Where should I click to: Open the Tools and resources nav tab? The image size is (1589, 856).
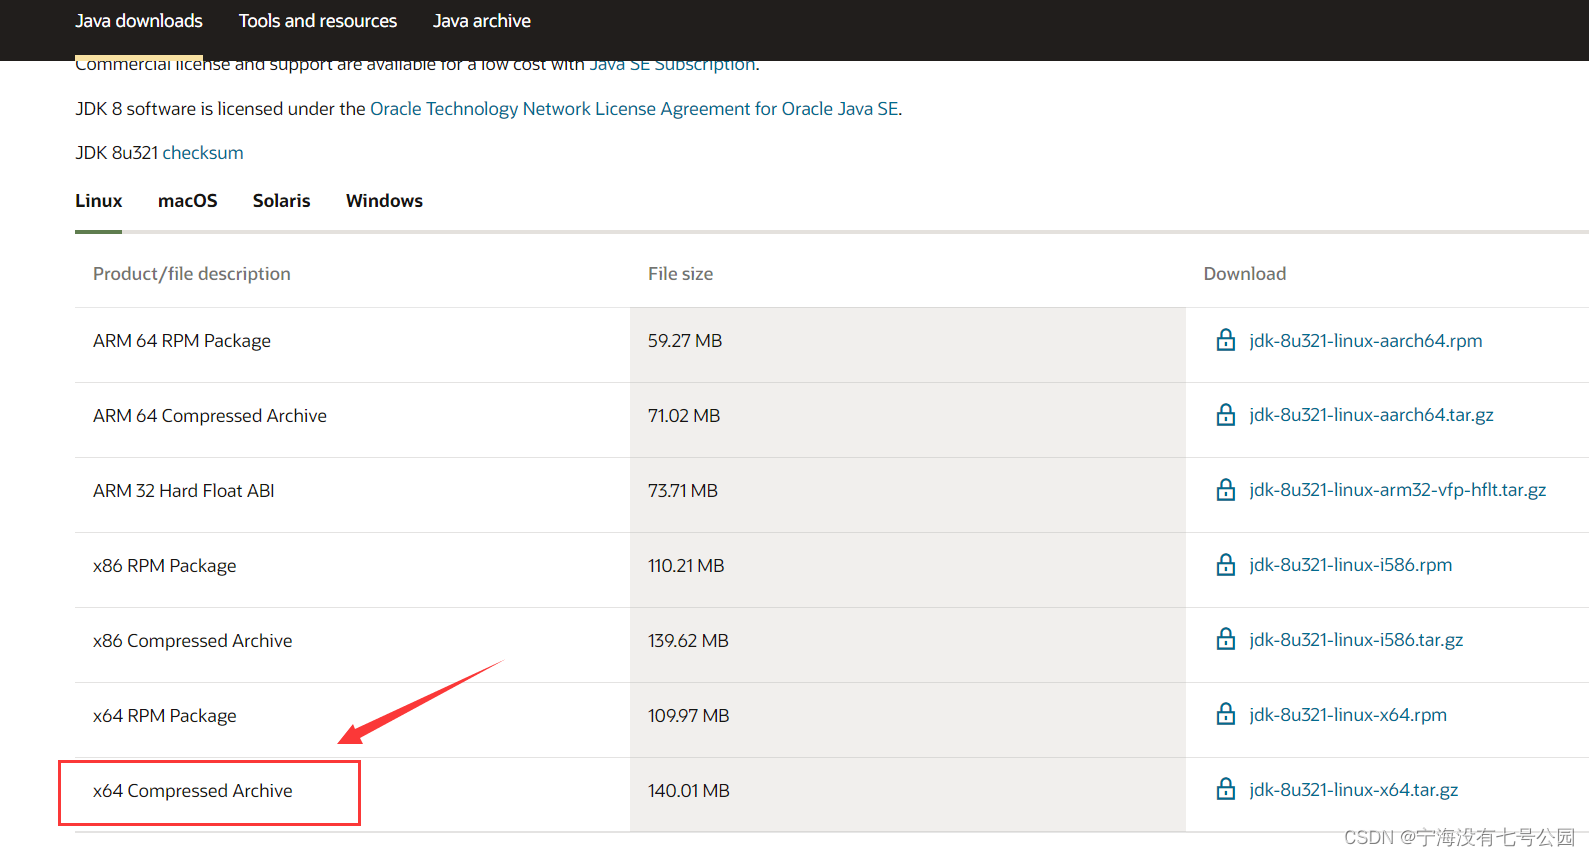click(318, 21)
